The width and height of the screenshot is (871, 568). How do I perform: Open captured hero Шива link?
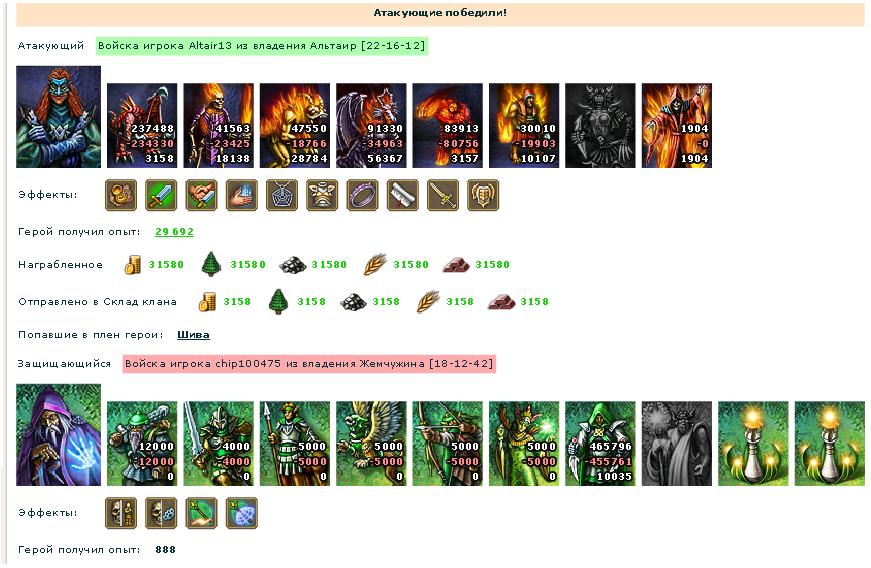pyautogui.click(x=193, y=335)
